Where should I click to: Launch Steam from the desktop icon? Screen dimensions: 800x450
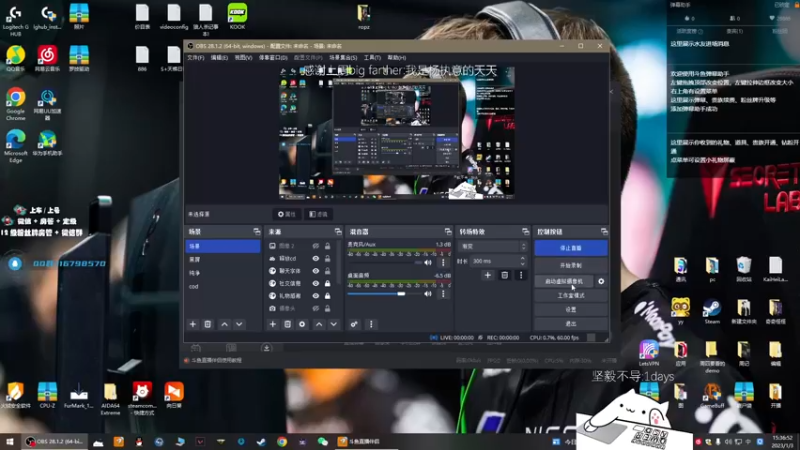click(x=712, y=311)
